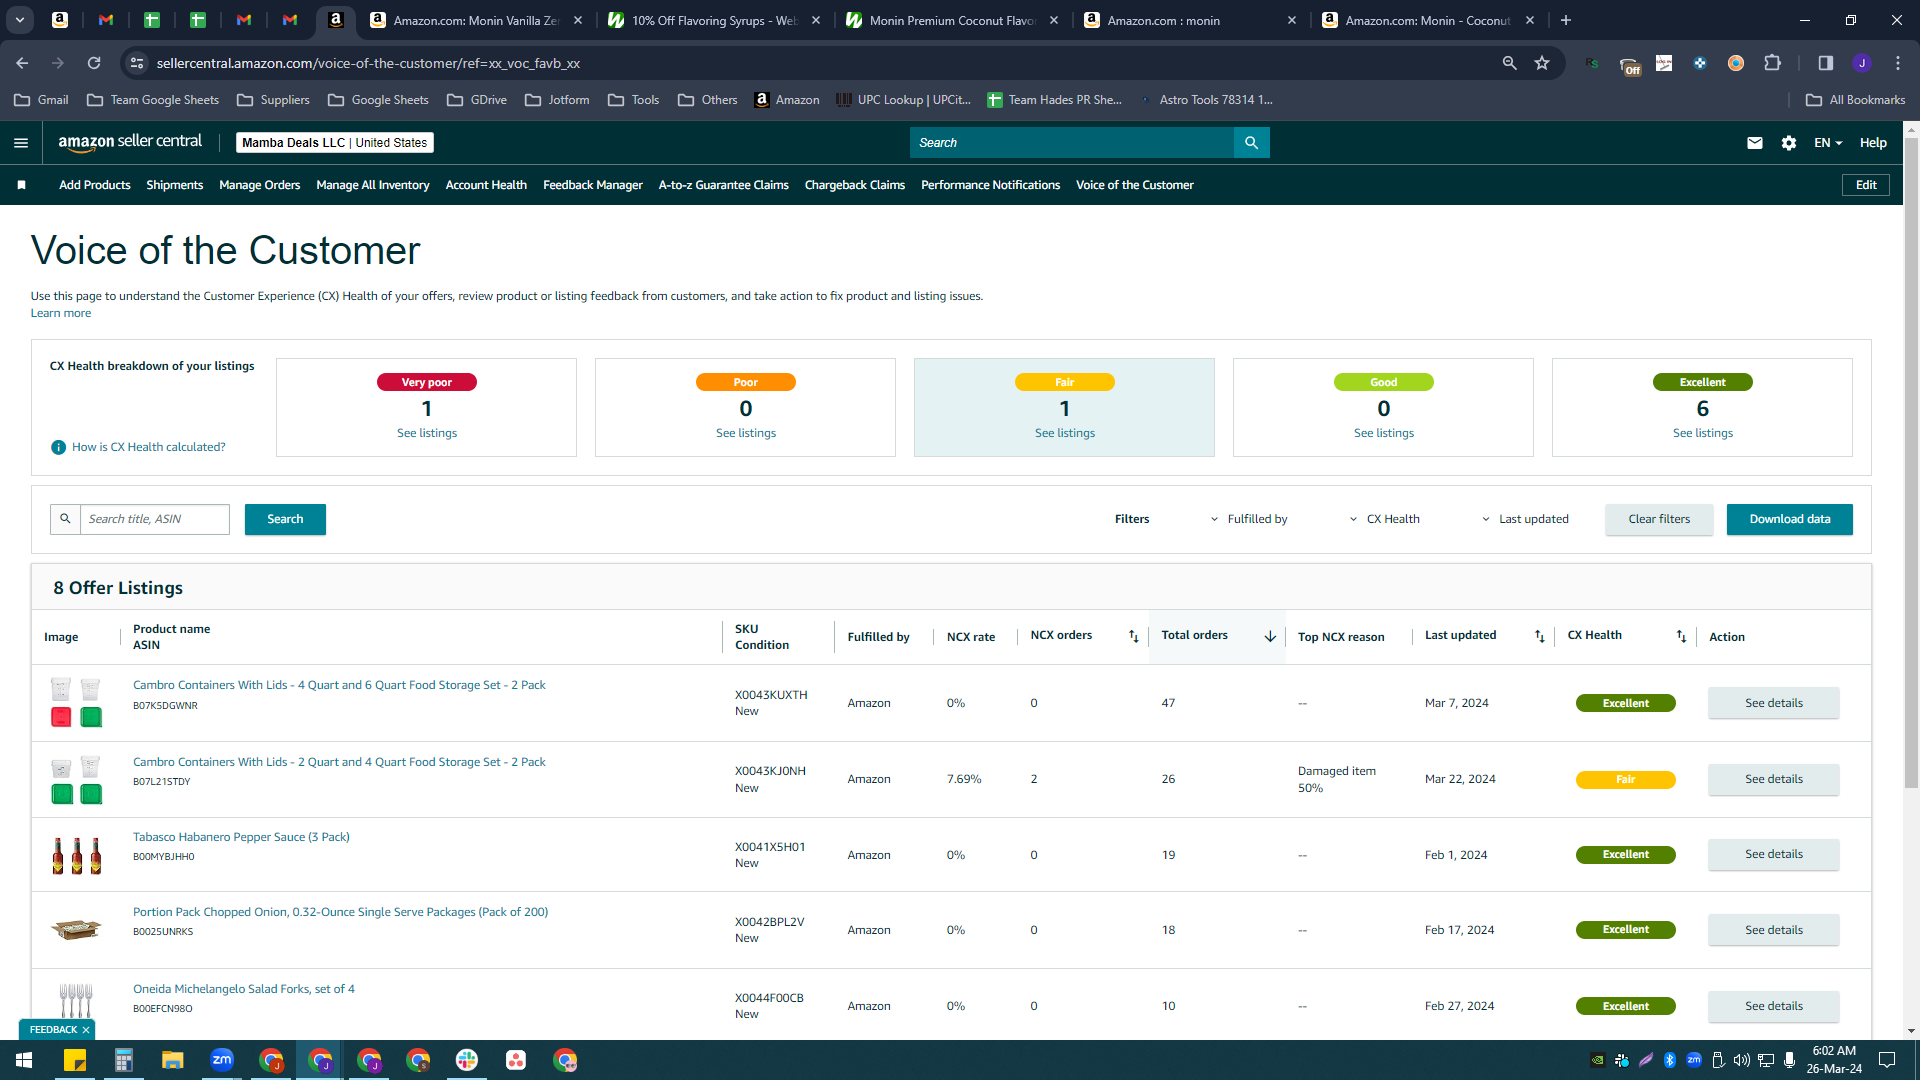Open Zoom from the taskbar

point(222,1060)
